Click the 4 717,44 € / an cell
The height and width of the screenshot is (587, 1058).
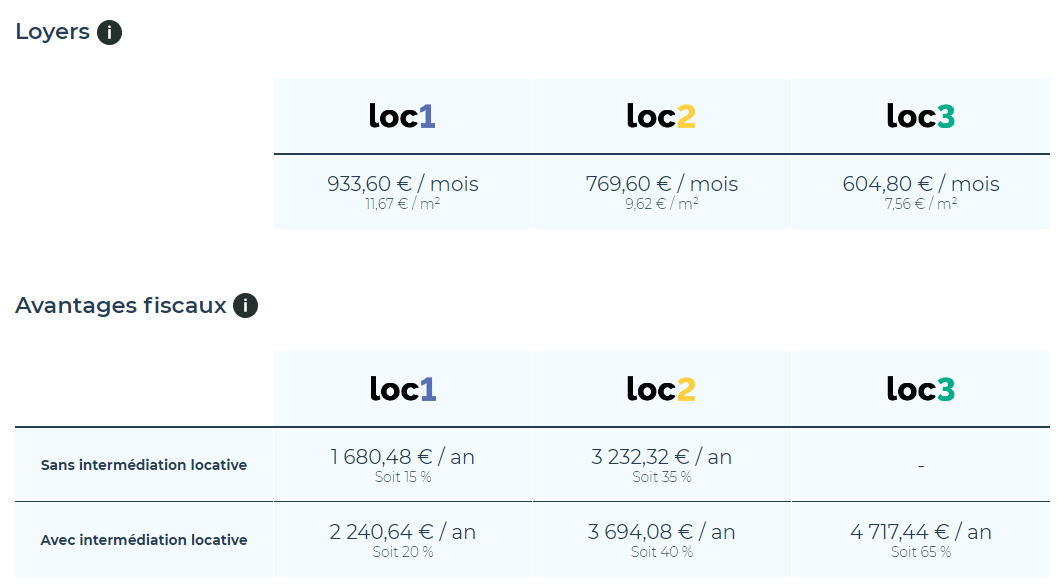pyautogui.click(x=920, y=539)
